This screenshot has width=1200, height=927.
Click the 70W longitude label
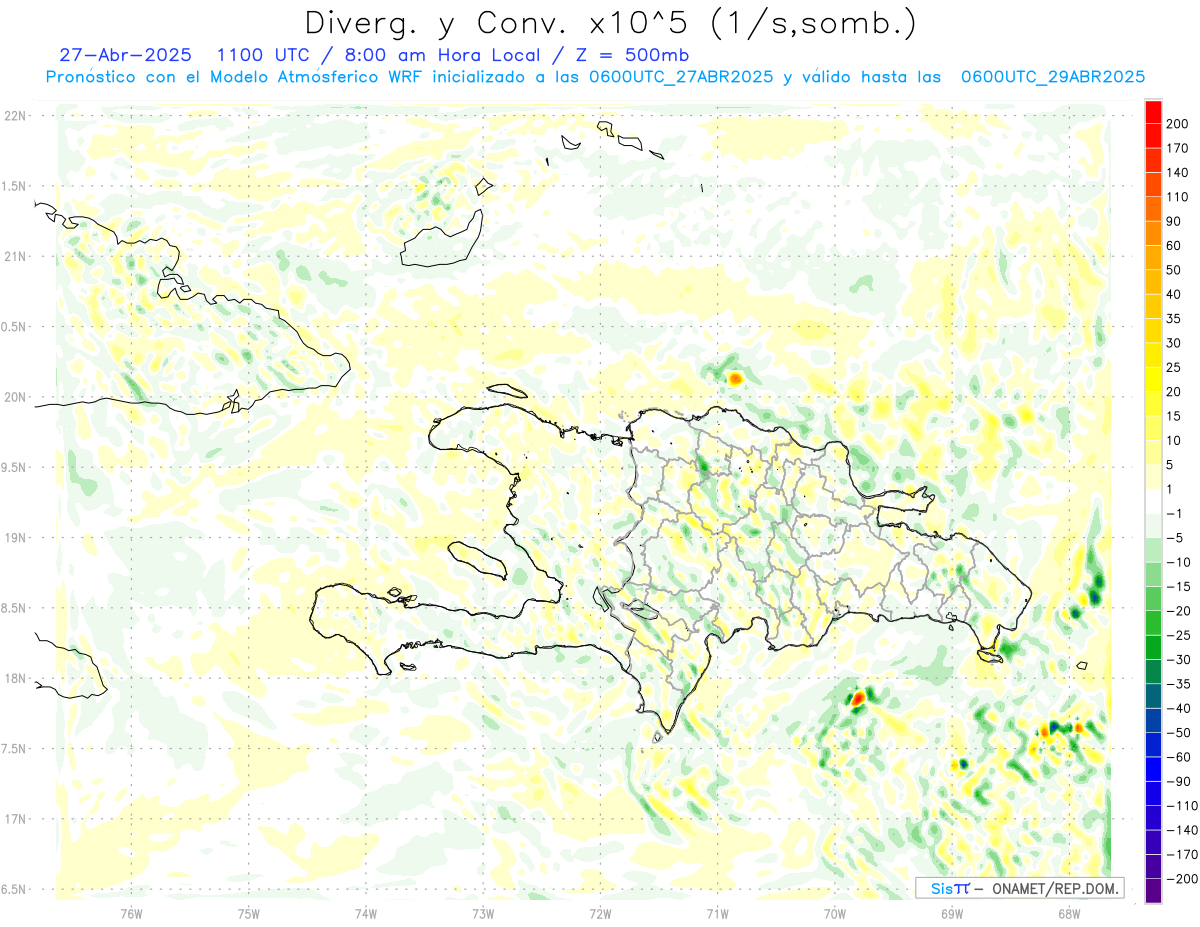835,913
